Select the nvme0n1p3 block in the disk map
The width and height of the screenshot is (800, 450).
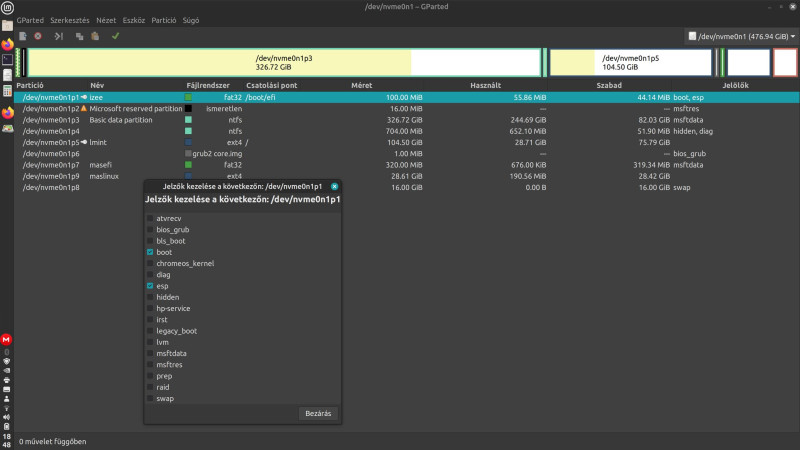pyautogui.click(x=284, y=62)
